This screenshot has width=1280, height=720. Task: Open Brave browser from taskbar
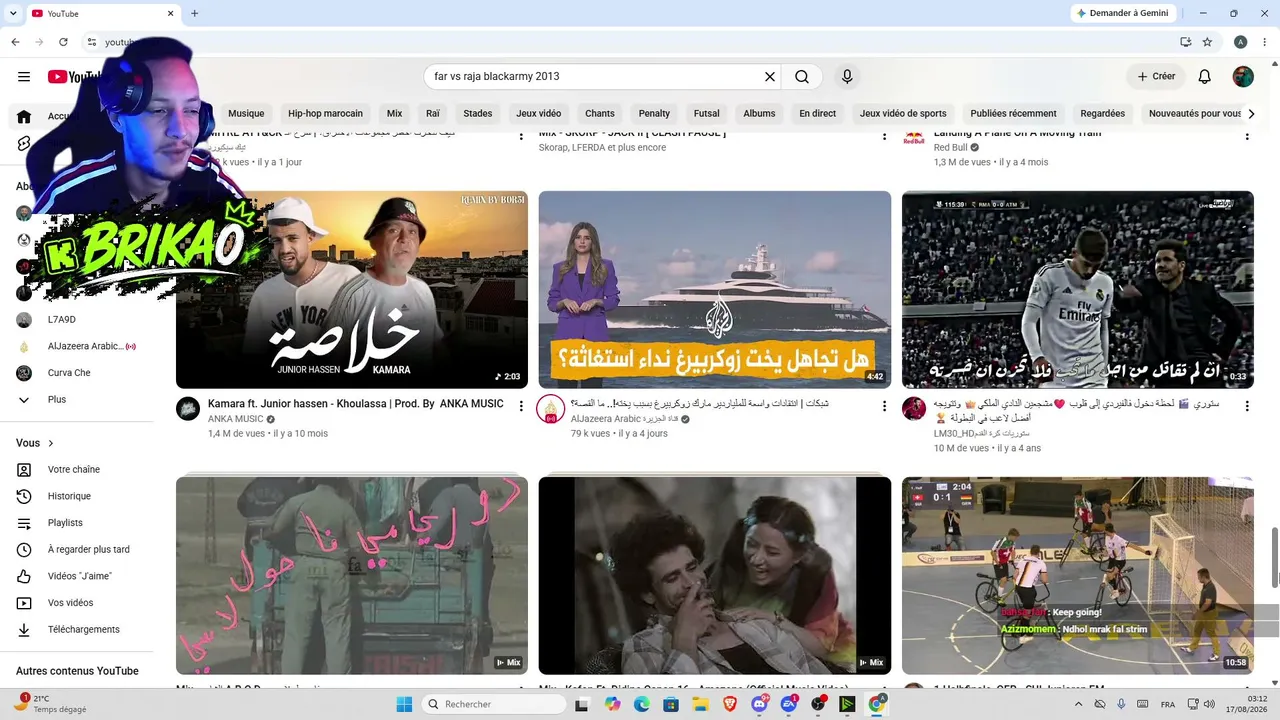tap(730, 704)
